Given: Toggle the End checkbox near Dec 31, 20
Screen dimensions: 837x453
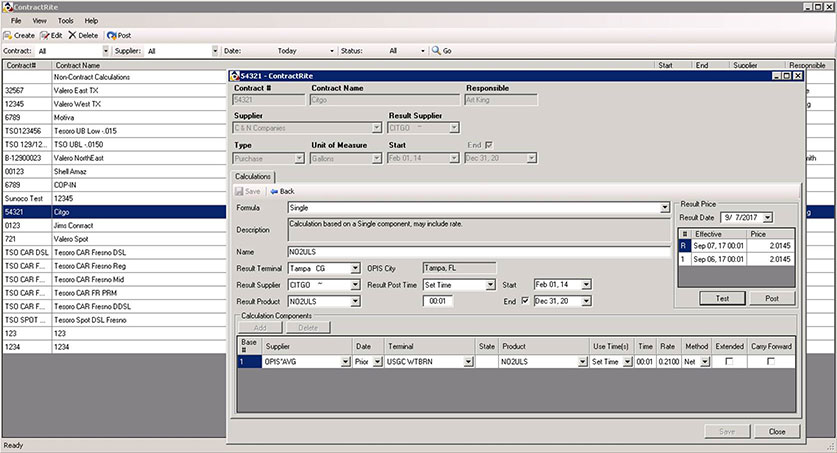Looking at the screenshot, I should pyautogui.click(x=525, y=301).
